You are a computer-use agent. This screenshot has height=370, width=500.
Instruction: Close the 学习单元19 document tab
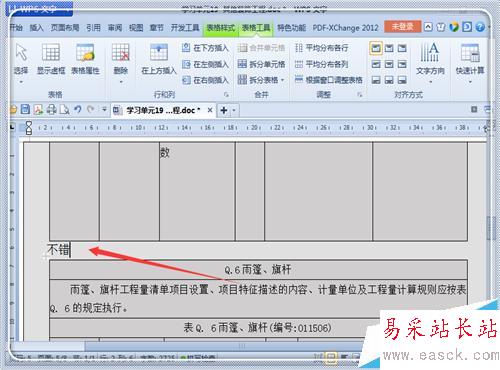[210, 110]
